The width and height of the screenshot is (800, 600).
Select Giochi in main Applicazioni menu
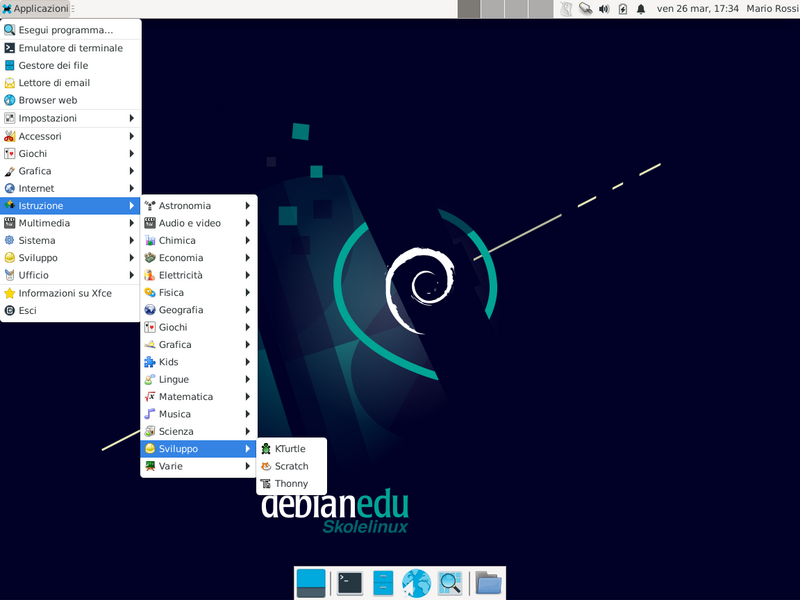point(70,154)
